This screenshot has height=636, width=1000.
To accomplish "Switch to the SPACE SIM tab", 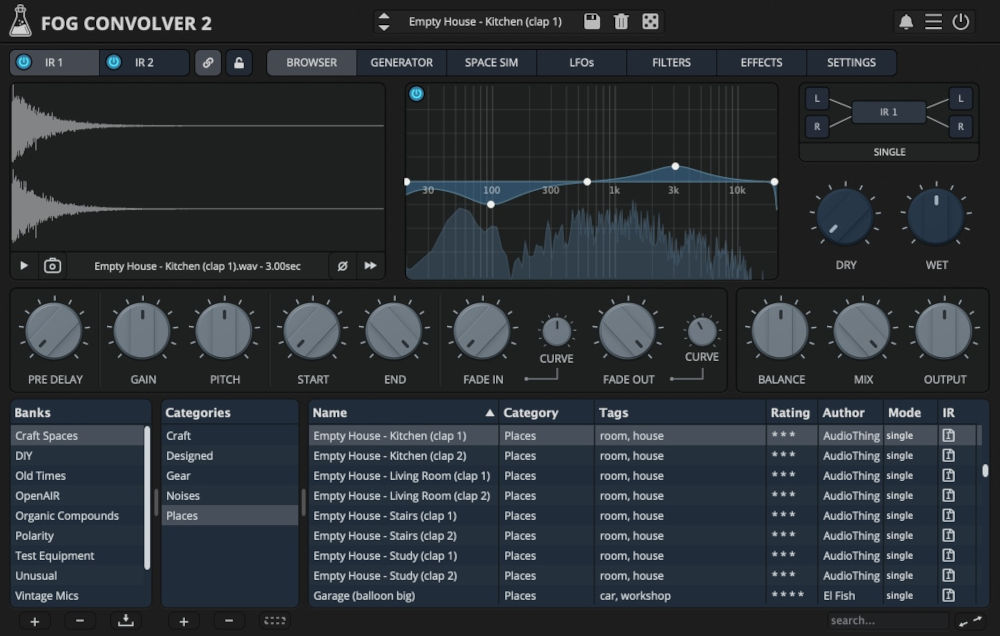I will pos(491,62).
